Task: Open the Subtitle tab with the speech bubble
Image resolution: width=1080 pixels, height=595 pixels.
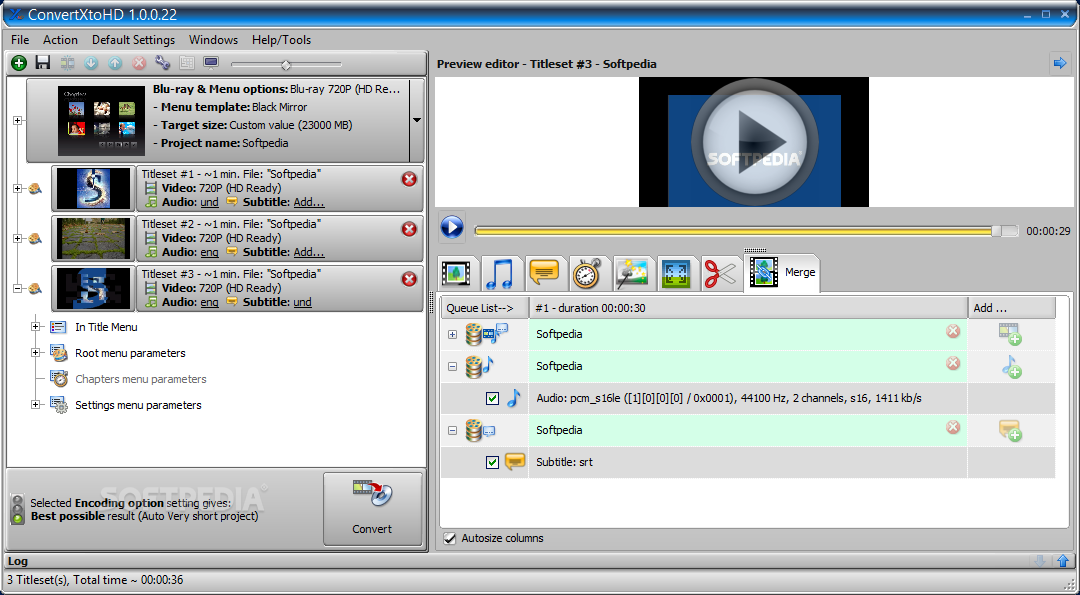Action: coord(545,273)
